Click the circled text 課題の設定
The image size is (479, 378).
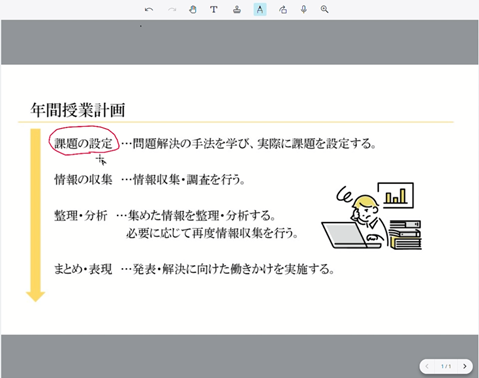[83, 144]
